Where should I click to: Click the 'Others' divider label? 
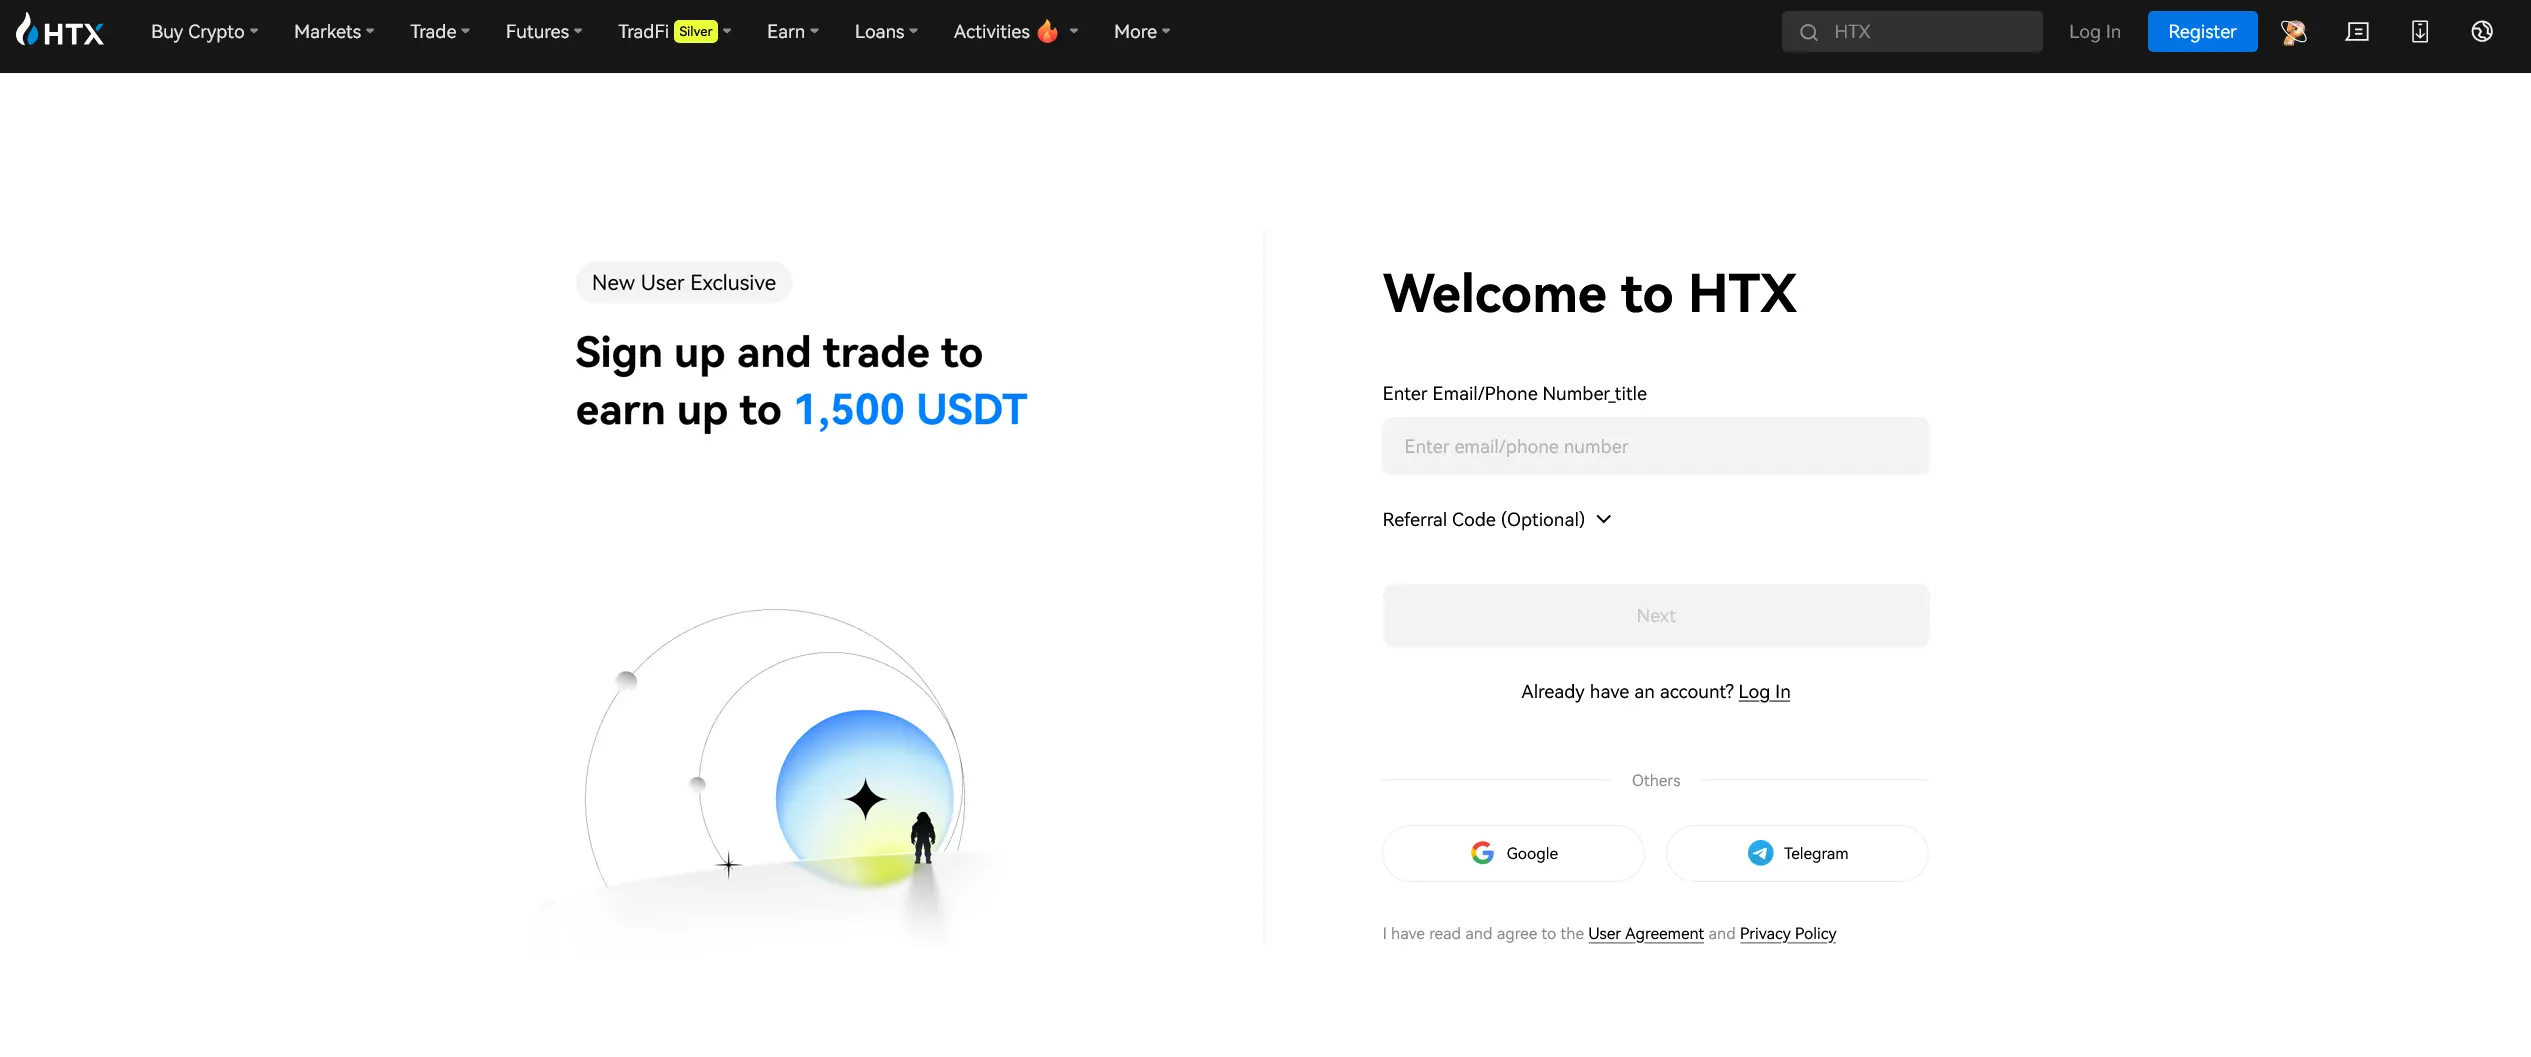[x=1656, y=781]
